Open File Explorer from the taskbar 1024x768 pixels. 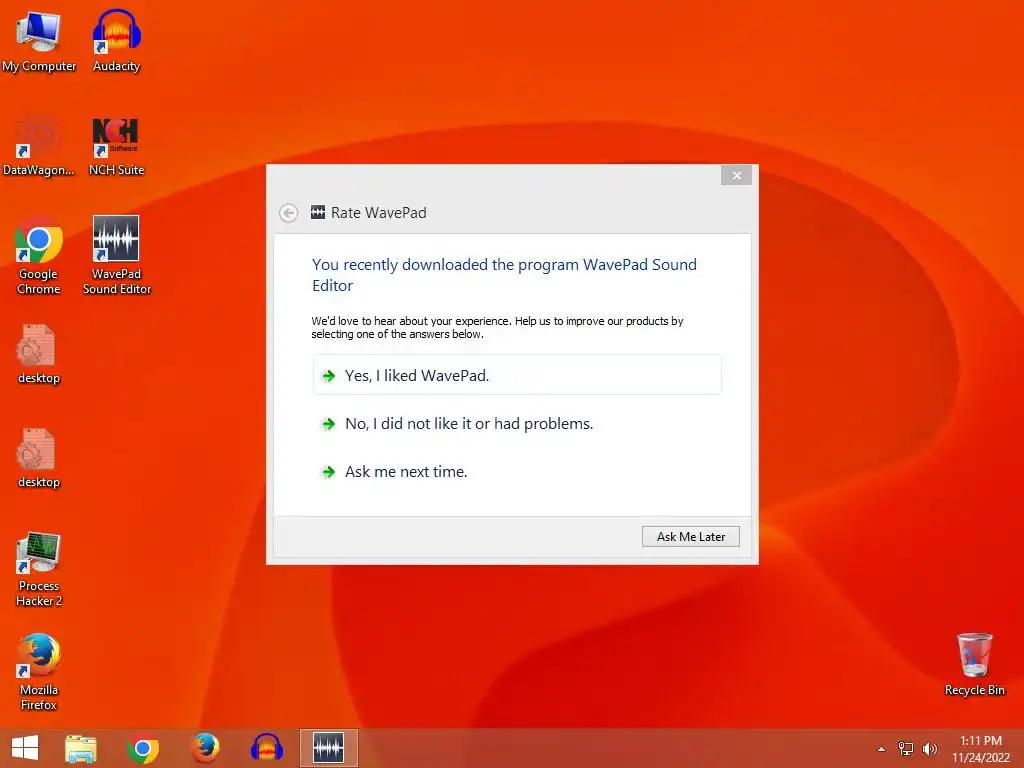[81, 748]
